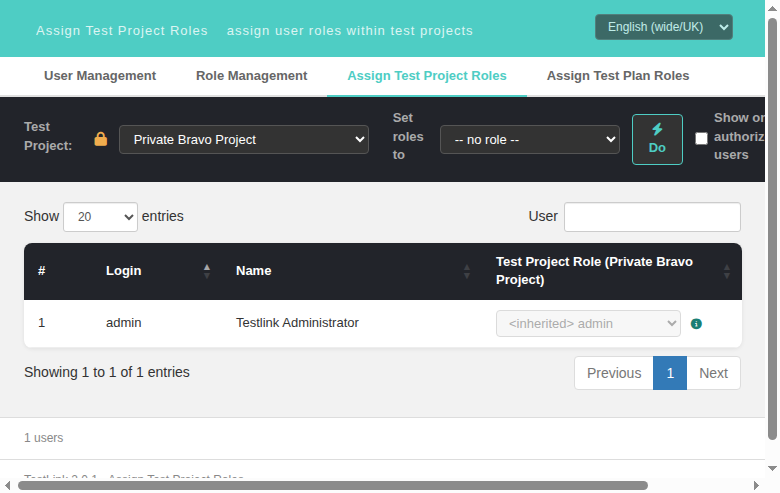The image size is (780, 493).
Task: Click the '1 users' footer text
Action: [44, 438]
